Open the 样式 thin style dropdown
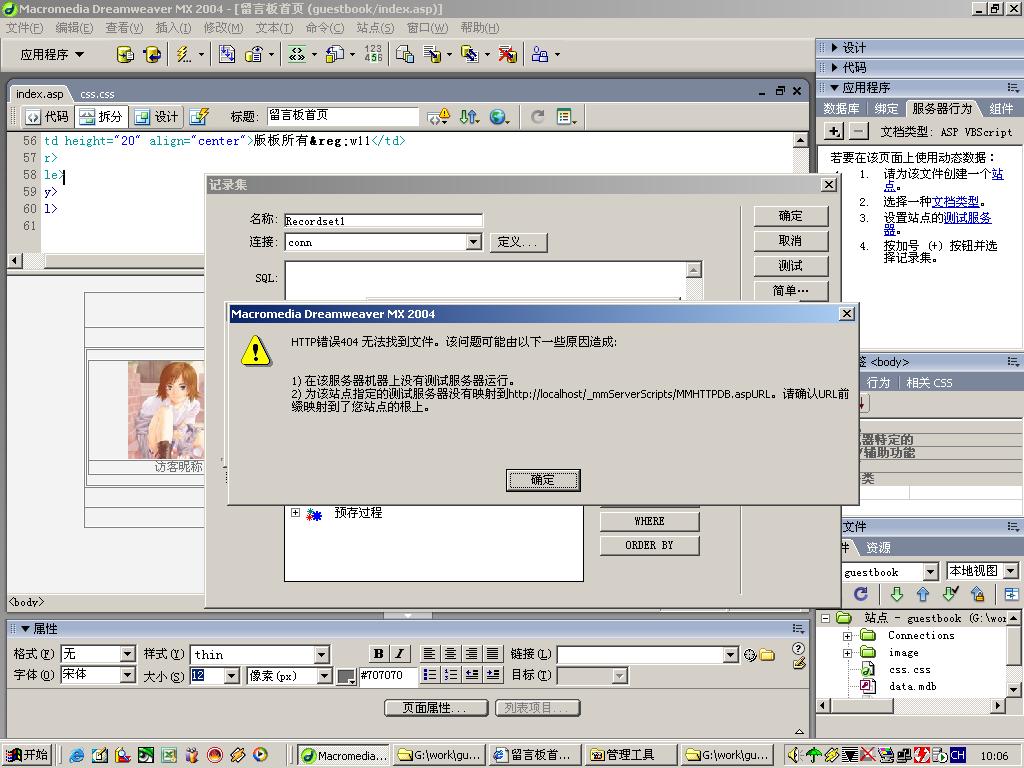Image resolution: width=1024 pixels, height=768 pixels. pyautogui.click(x=321, y=654)
